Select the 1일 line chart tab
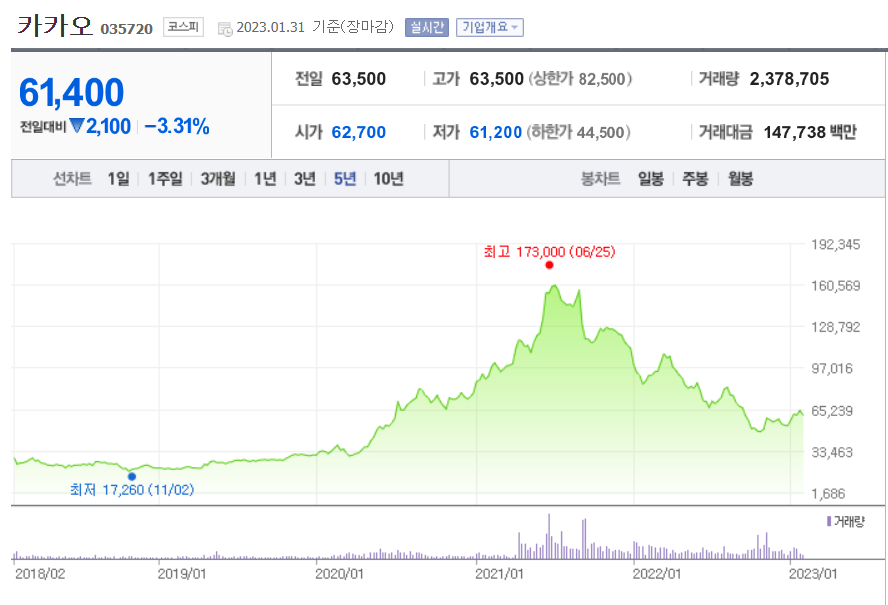888x605 pixels. pos(118,179)
